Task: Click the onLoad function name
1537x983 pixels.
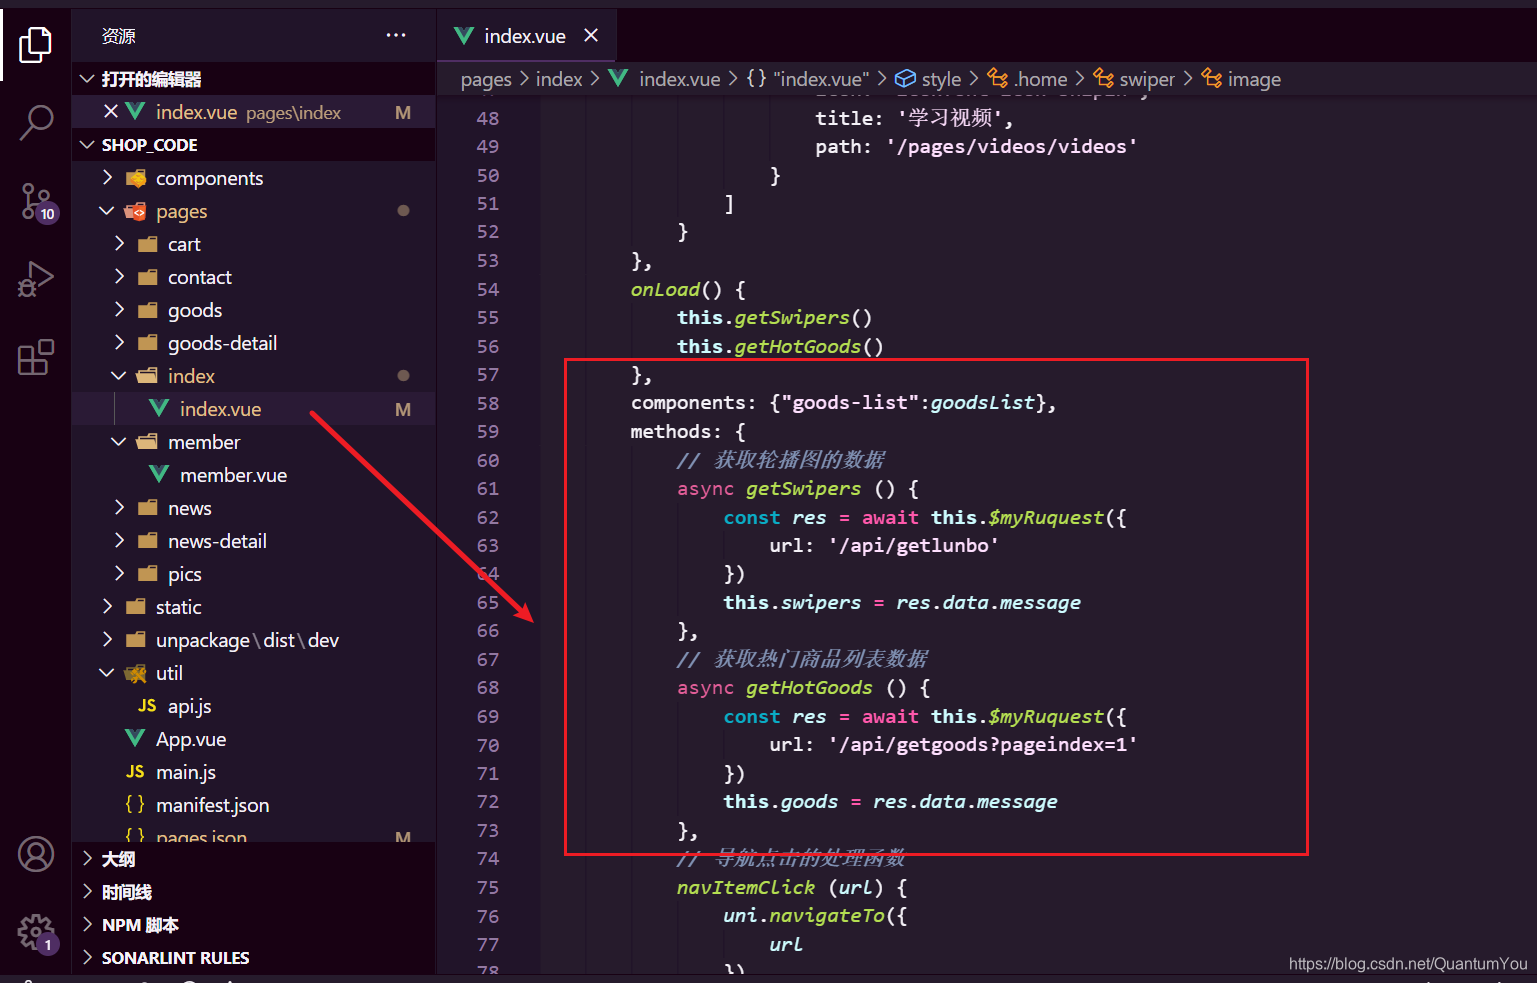Action: point(665,290)
